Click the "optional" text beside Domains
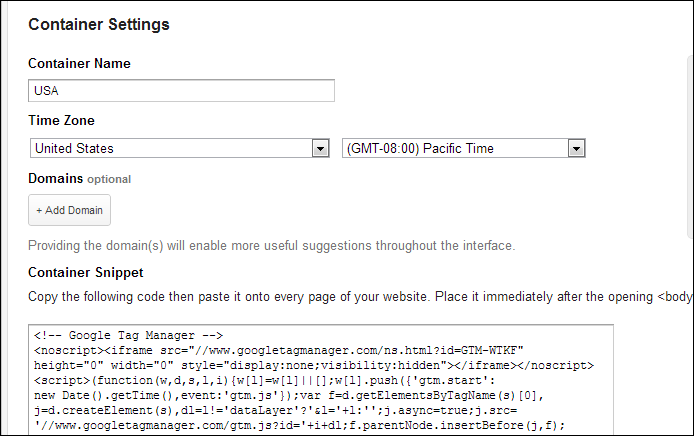The height and width of the screenshot is (436, 694). 109,180
